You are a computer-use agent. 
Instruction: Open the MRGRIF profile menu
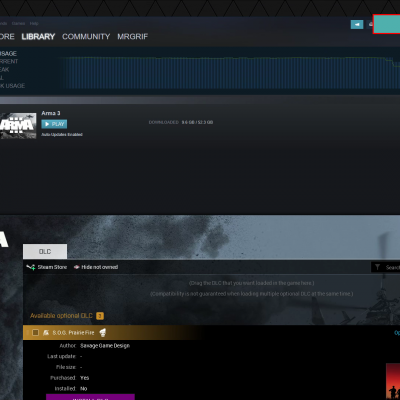(x=132, y=37)
